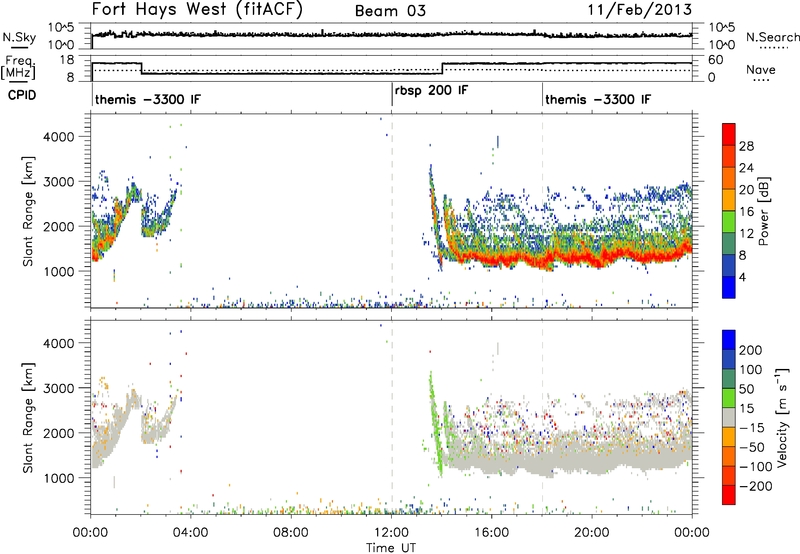The width and height of the screenshot is (800, 554).
Task: Click the 'rbsp 200 IF' label
Action: click(x=431, y=90)
